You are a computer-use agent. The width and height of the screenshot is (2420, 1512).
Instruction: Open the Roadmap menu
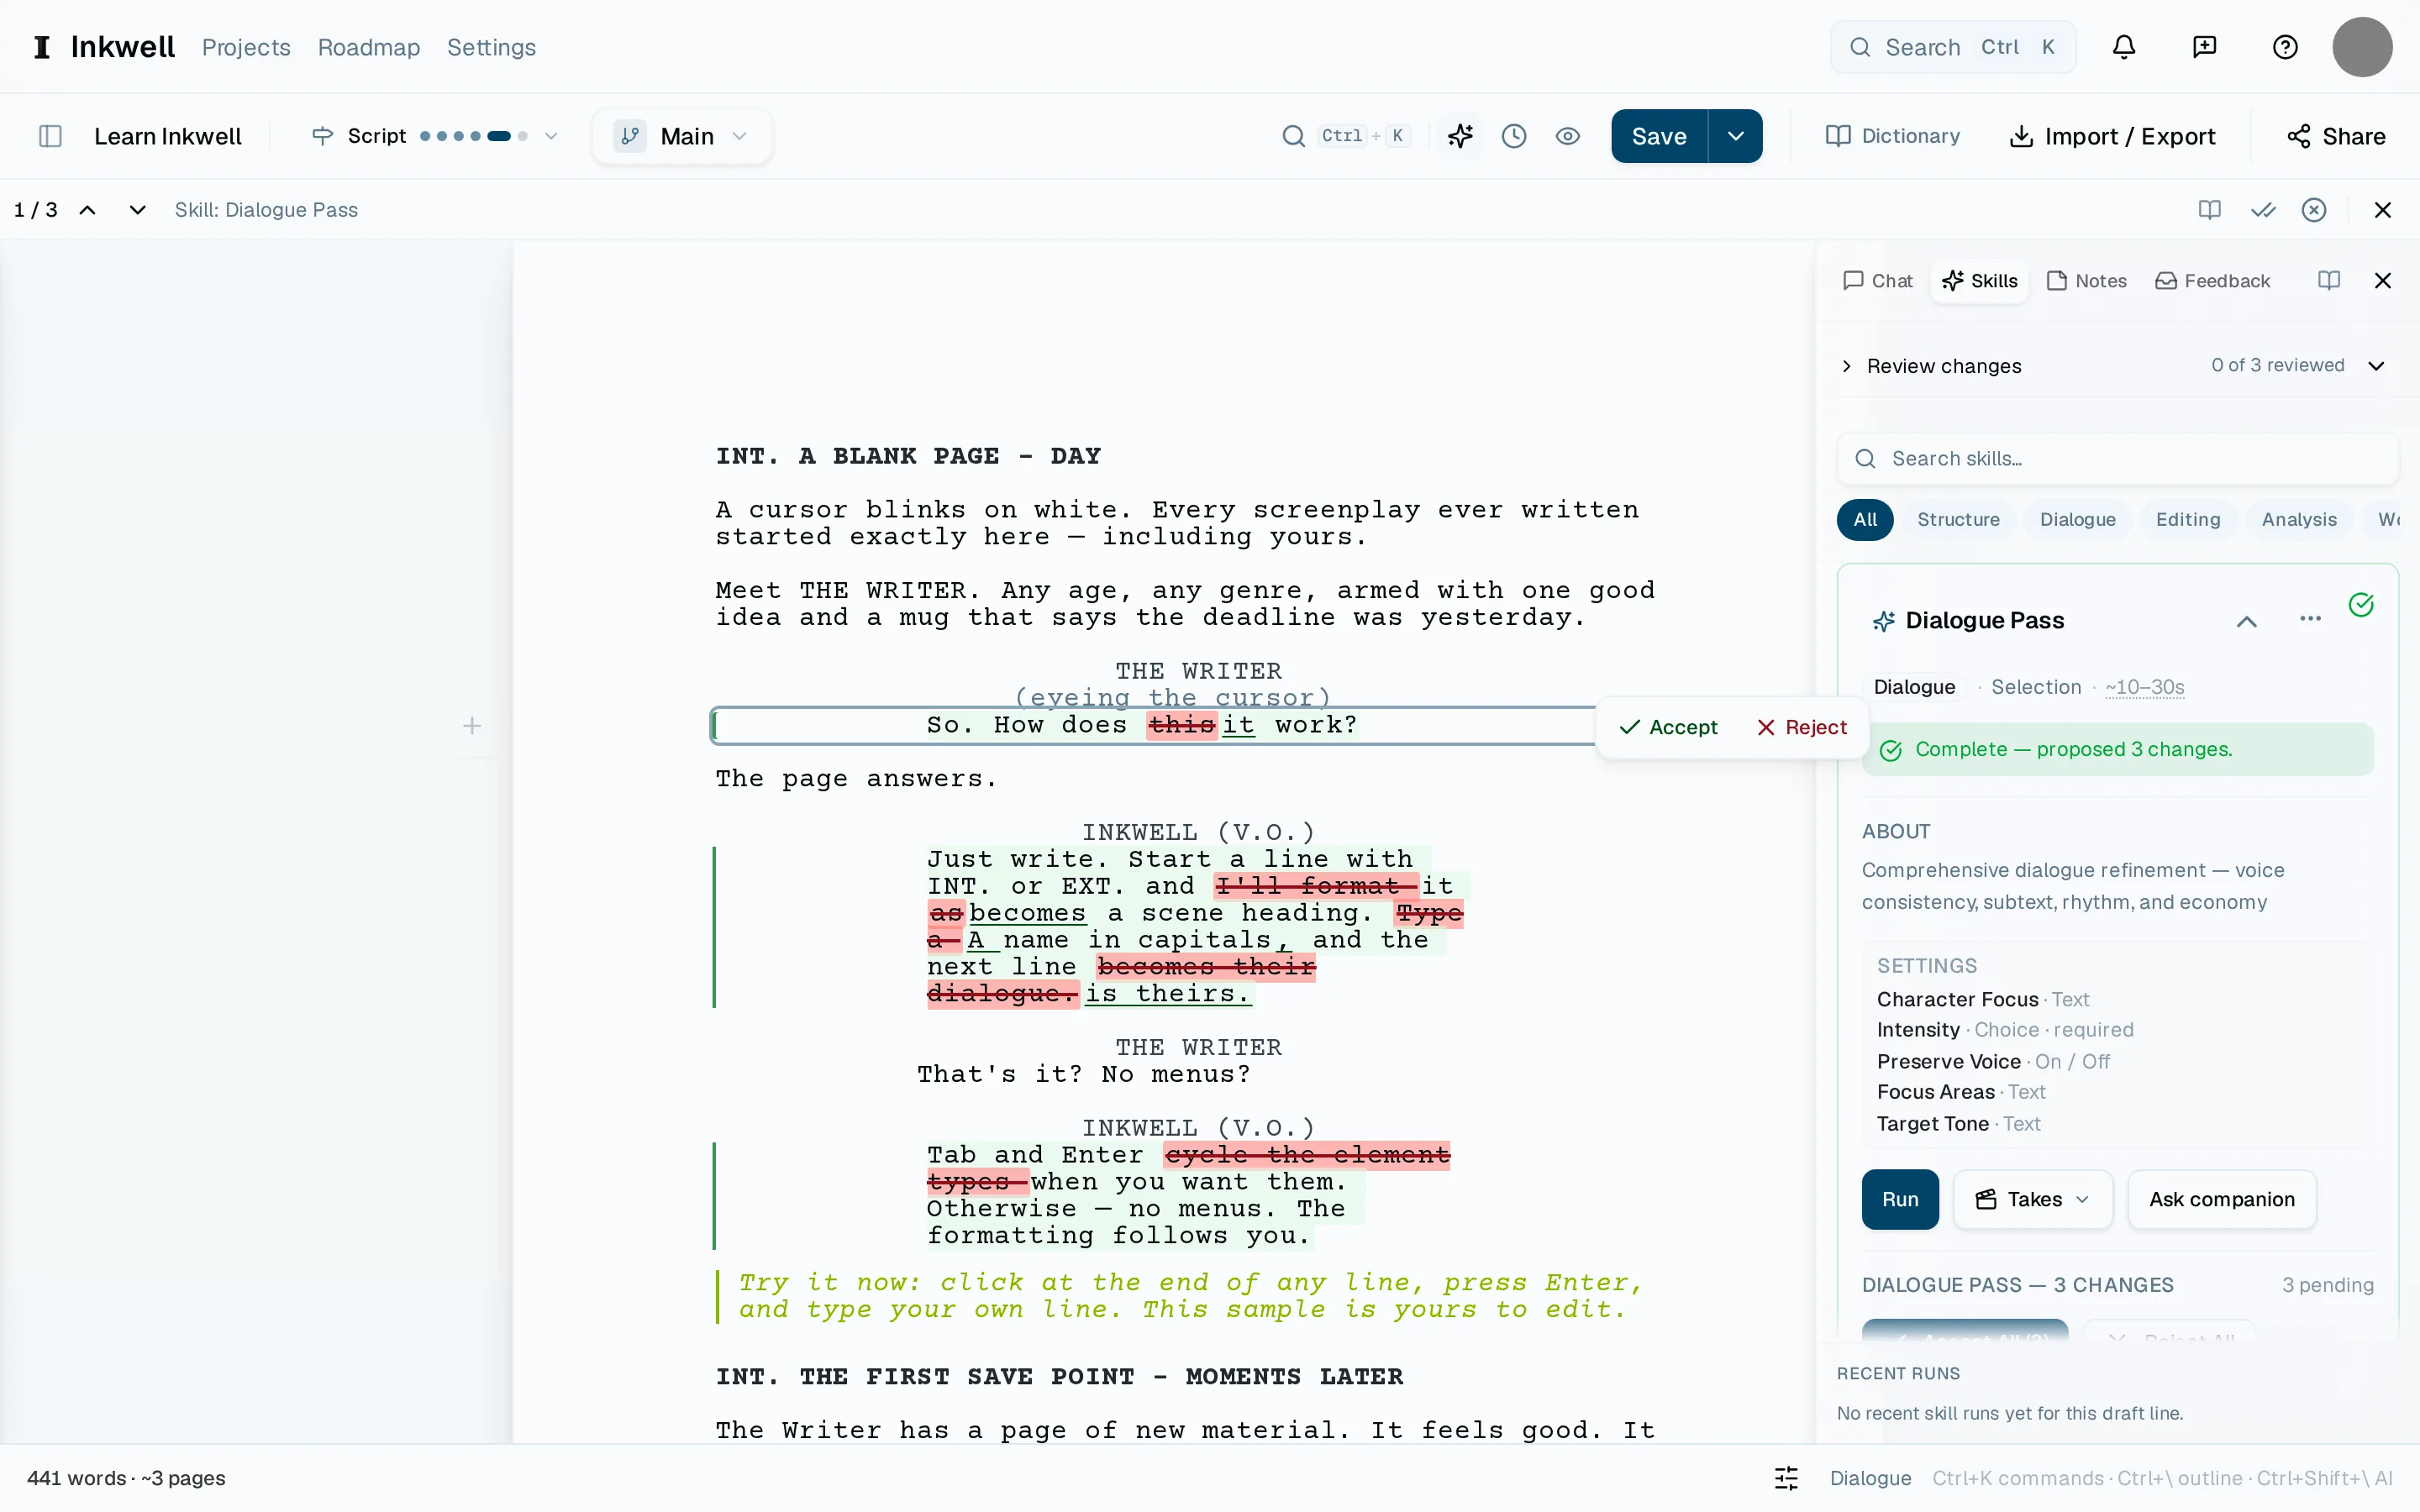click(369, 47)
